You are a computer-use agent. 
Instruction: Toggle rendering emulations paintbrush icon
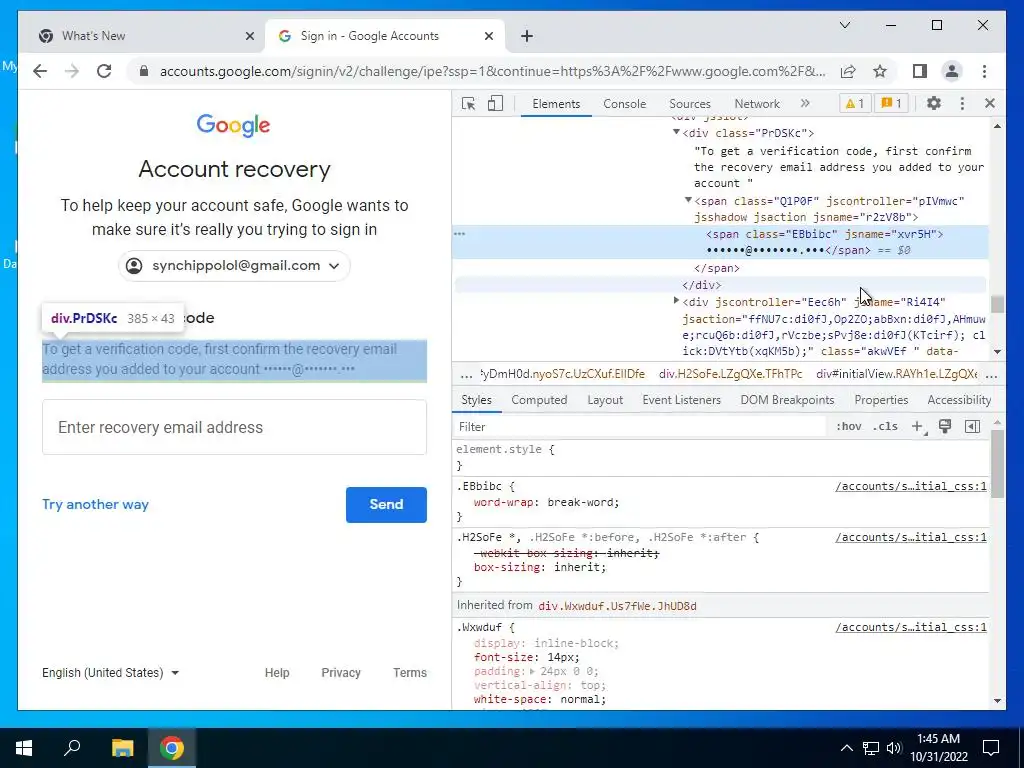tap(944, 426)
